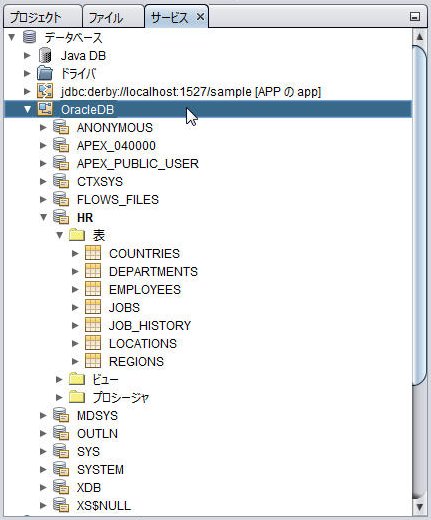
Task: Click the jdbc:derby connection icon
Action: [45, 91]
